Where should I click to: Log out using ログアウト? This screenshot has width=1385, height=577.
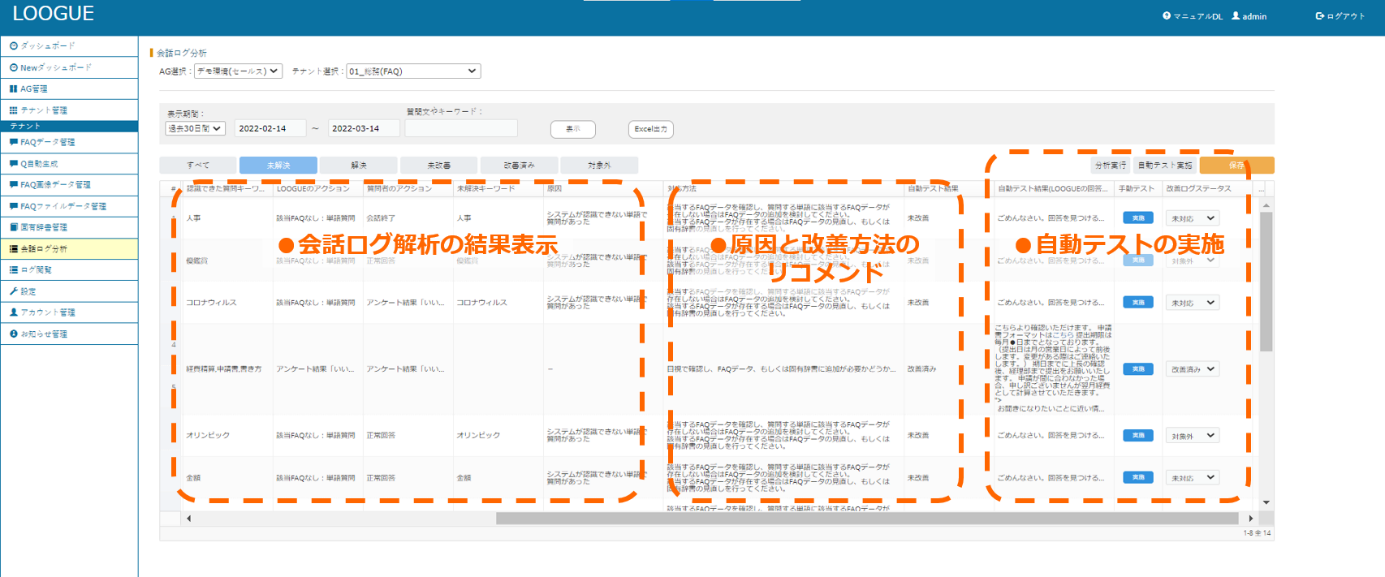point(1340,16)
